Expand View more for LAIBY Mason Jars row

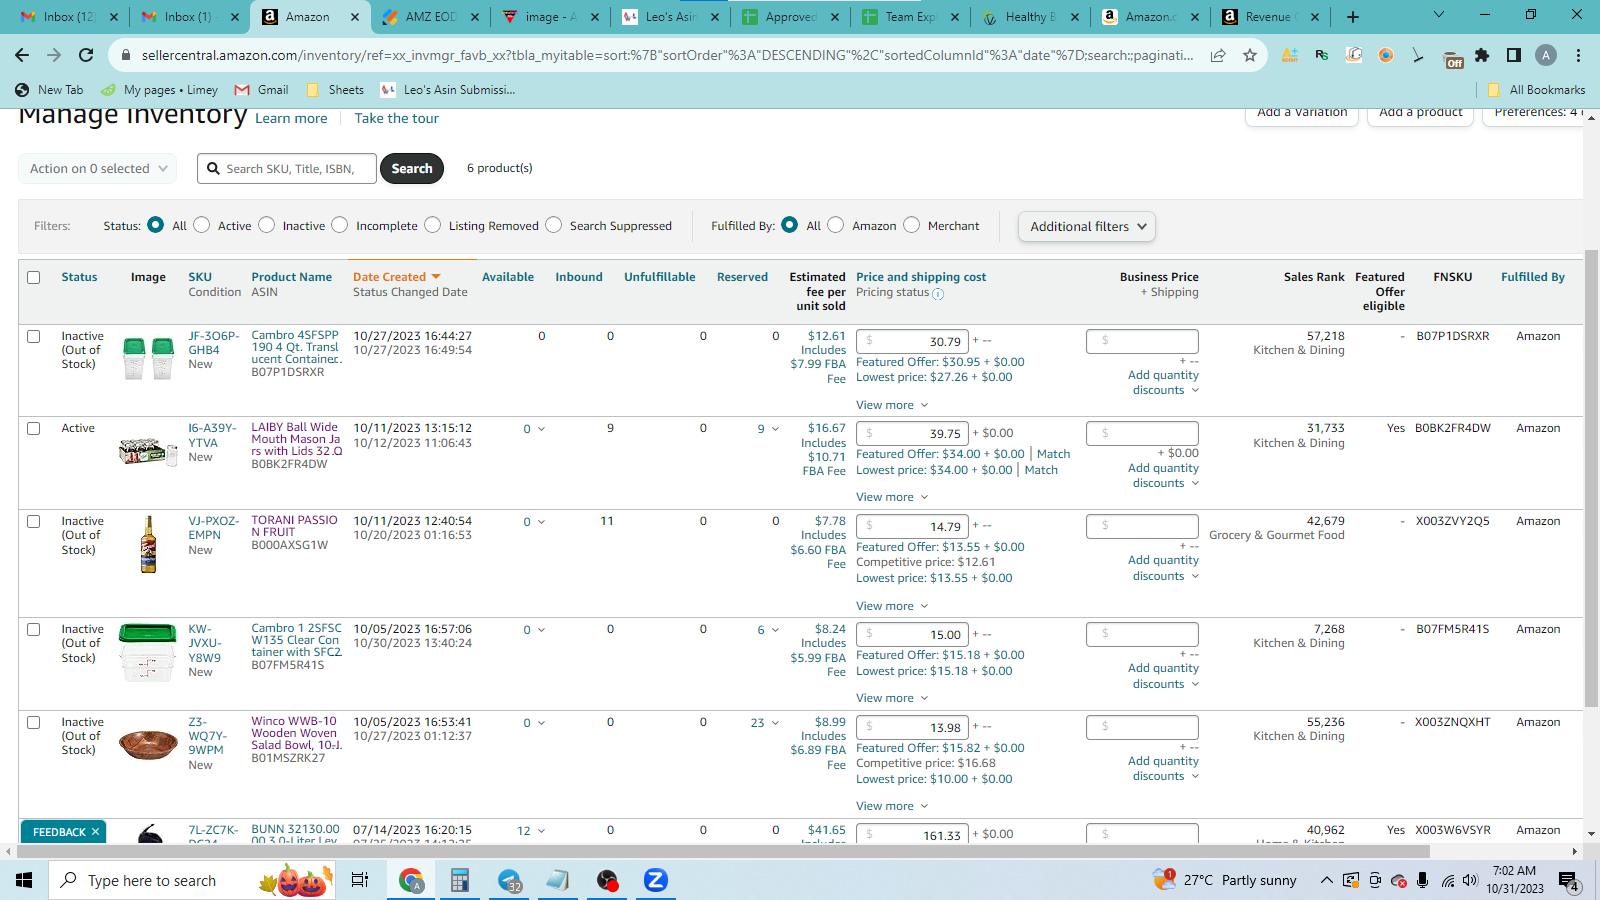(892, 497)
